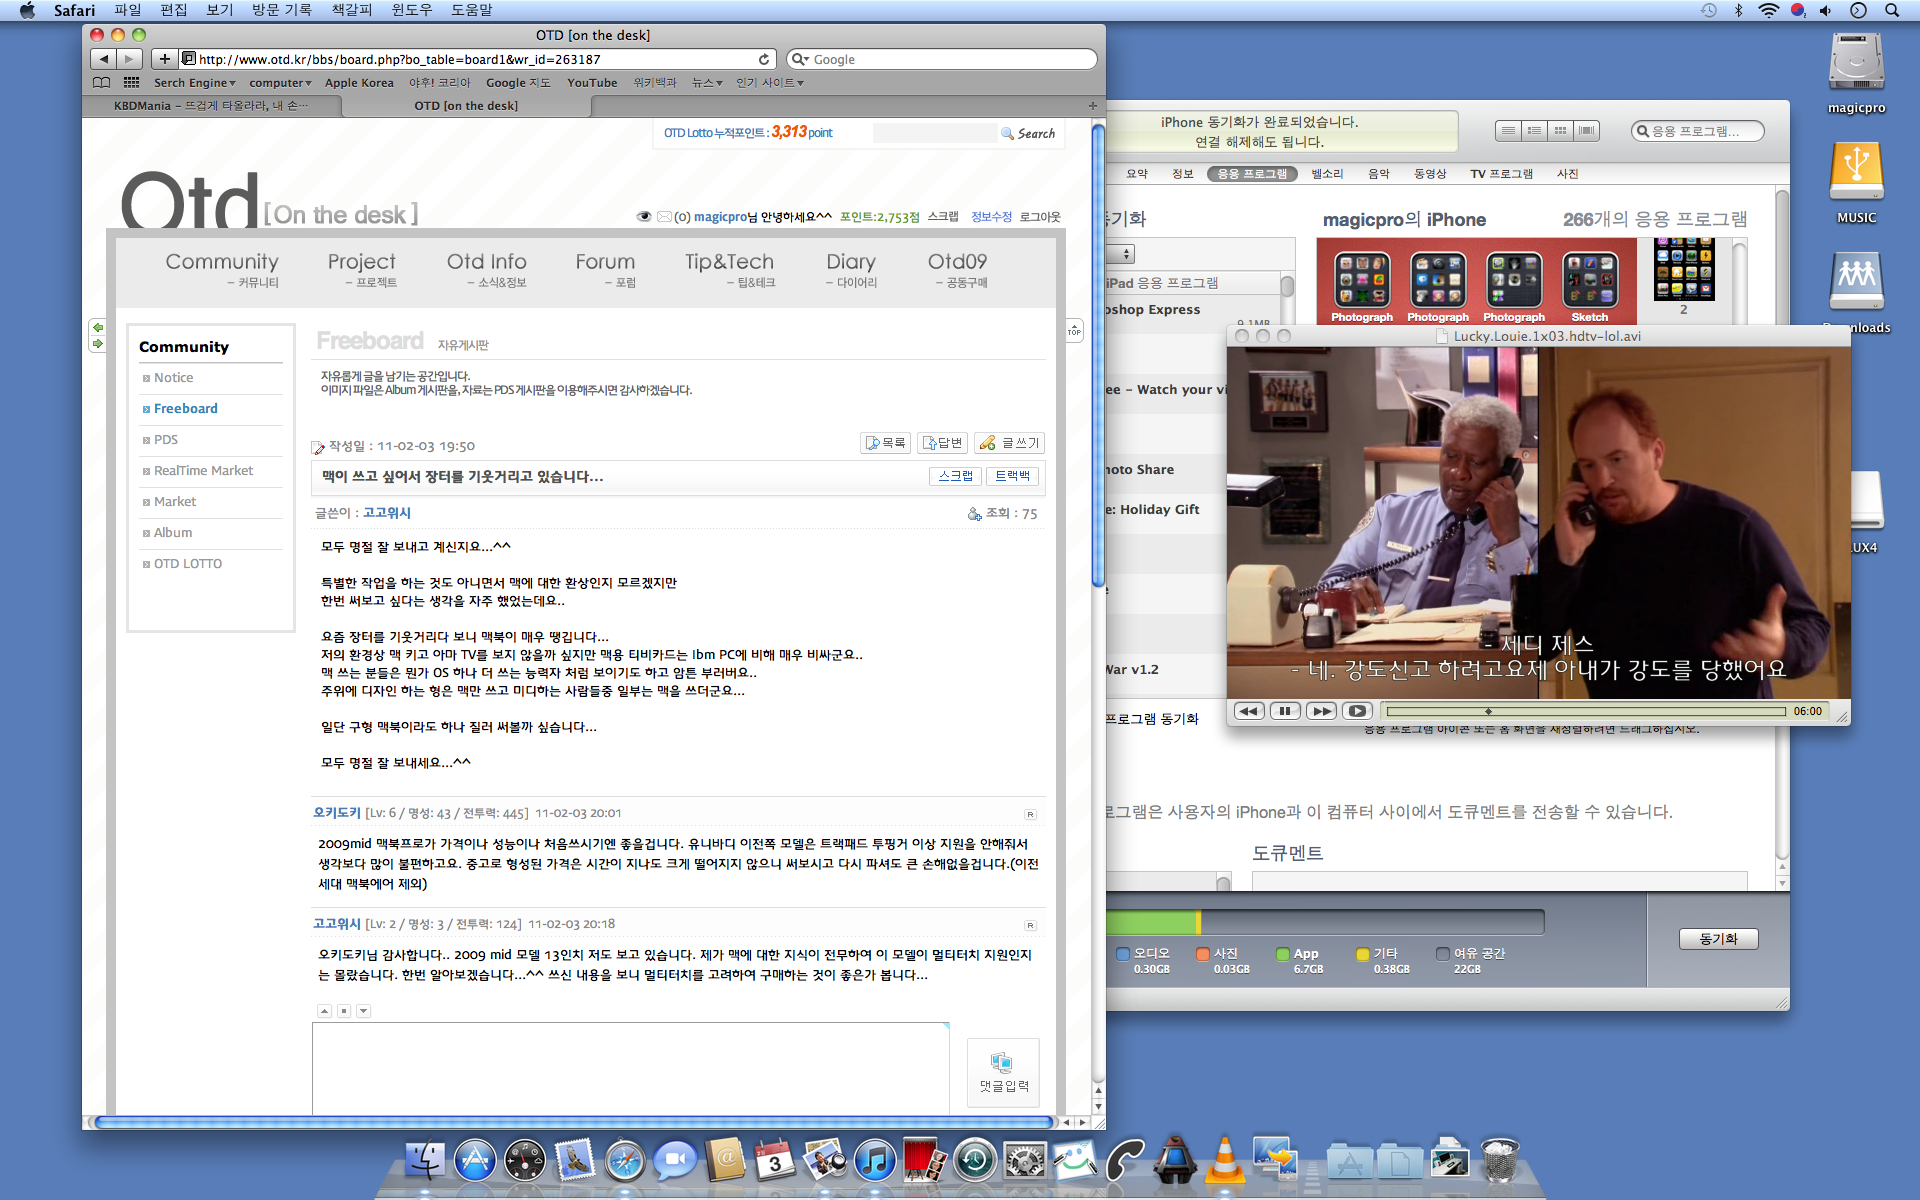Click the 답변 reply button

942,443
